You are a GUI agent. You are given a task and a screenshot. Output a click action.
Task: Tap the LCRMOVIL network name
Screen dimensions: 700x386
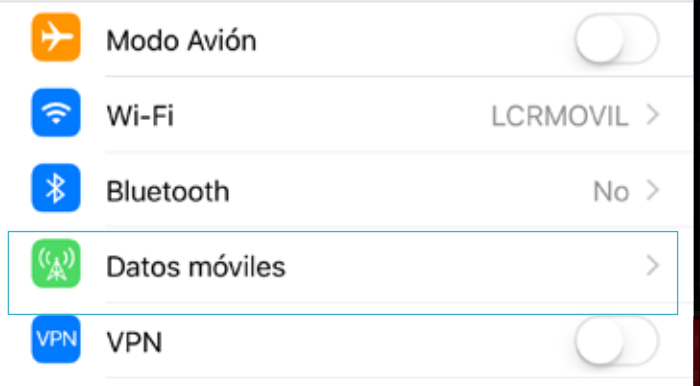[560, 116]
